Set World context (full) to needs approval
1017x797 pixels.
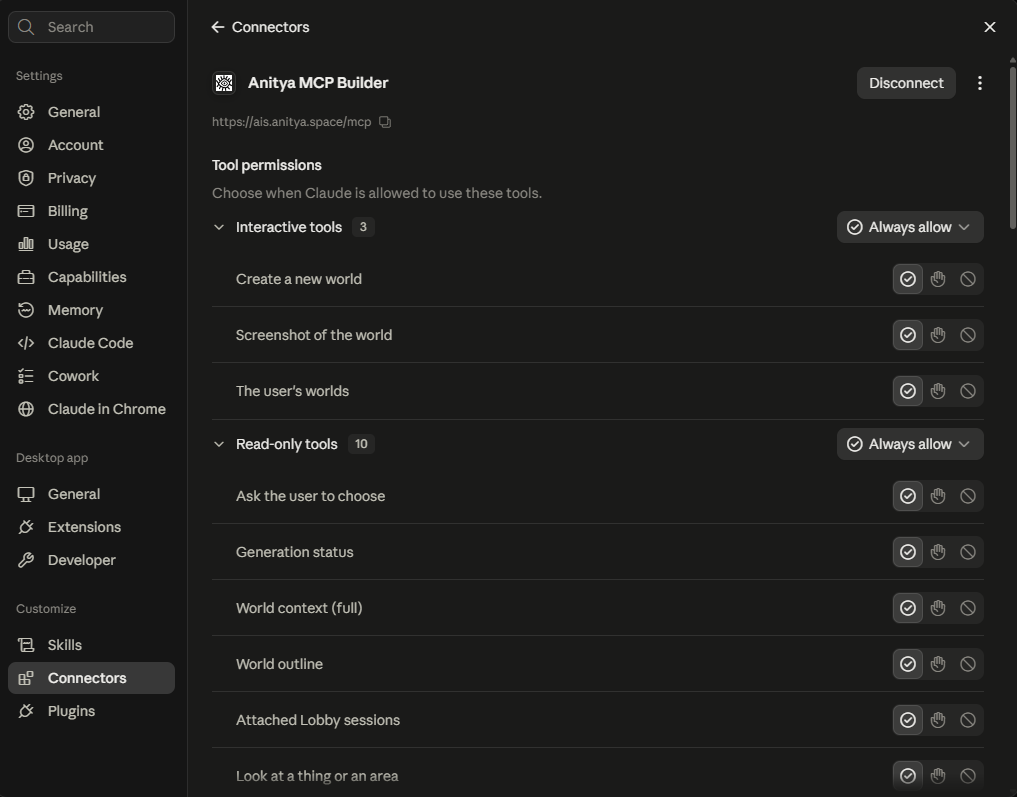pos(938,608)
